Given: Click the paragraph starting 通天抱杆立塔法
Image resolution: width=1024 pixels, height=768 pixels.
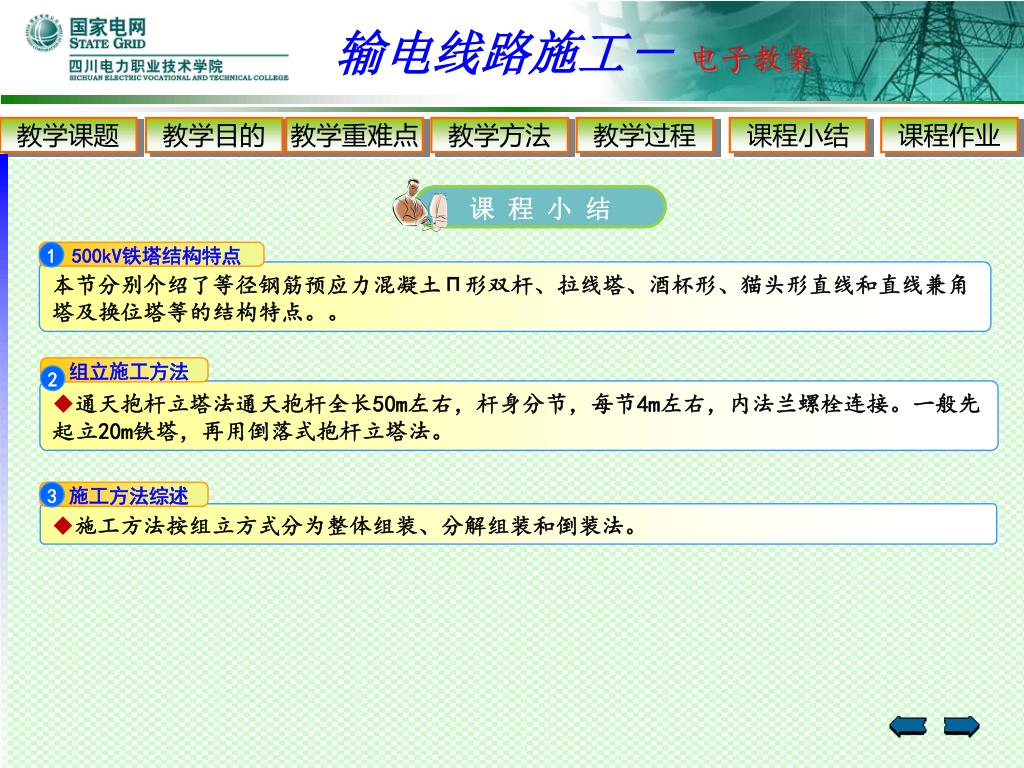Looking at the screenshot, I should 516,417.
